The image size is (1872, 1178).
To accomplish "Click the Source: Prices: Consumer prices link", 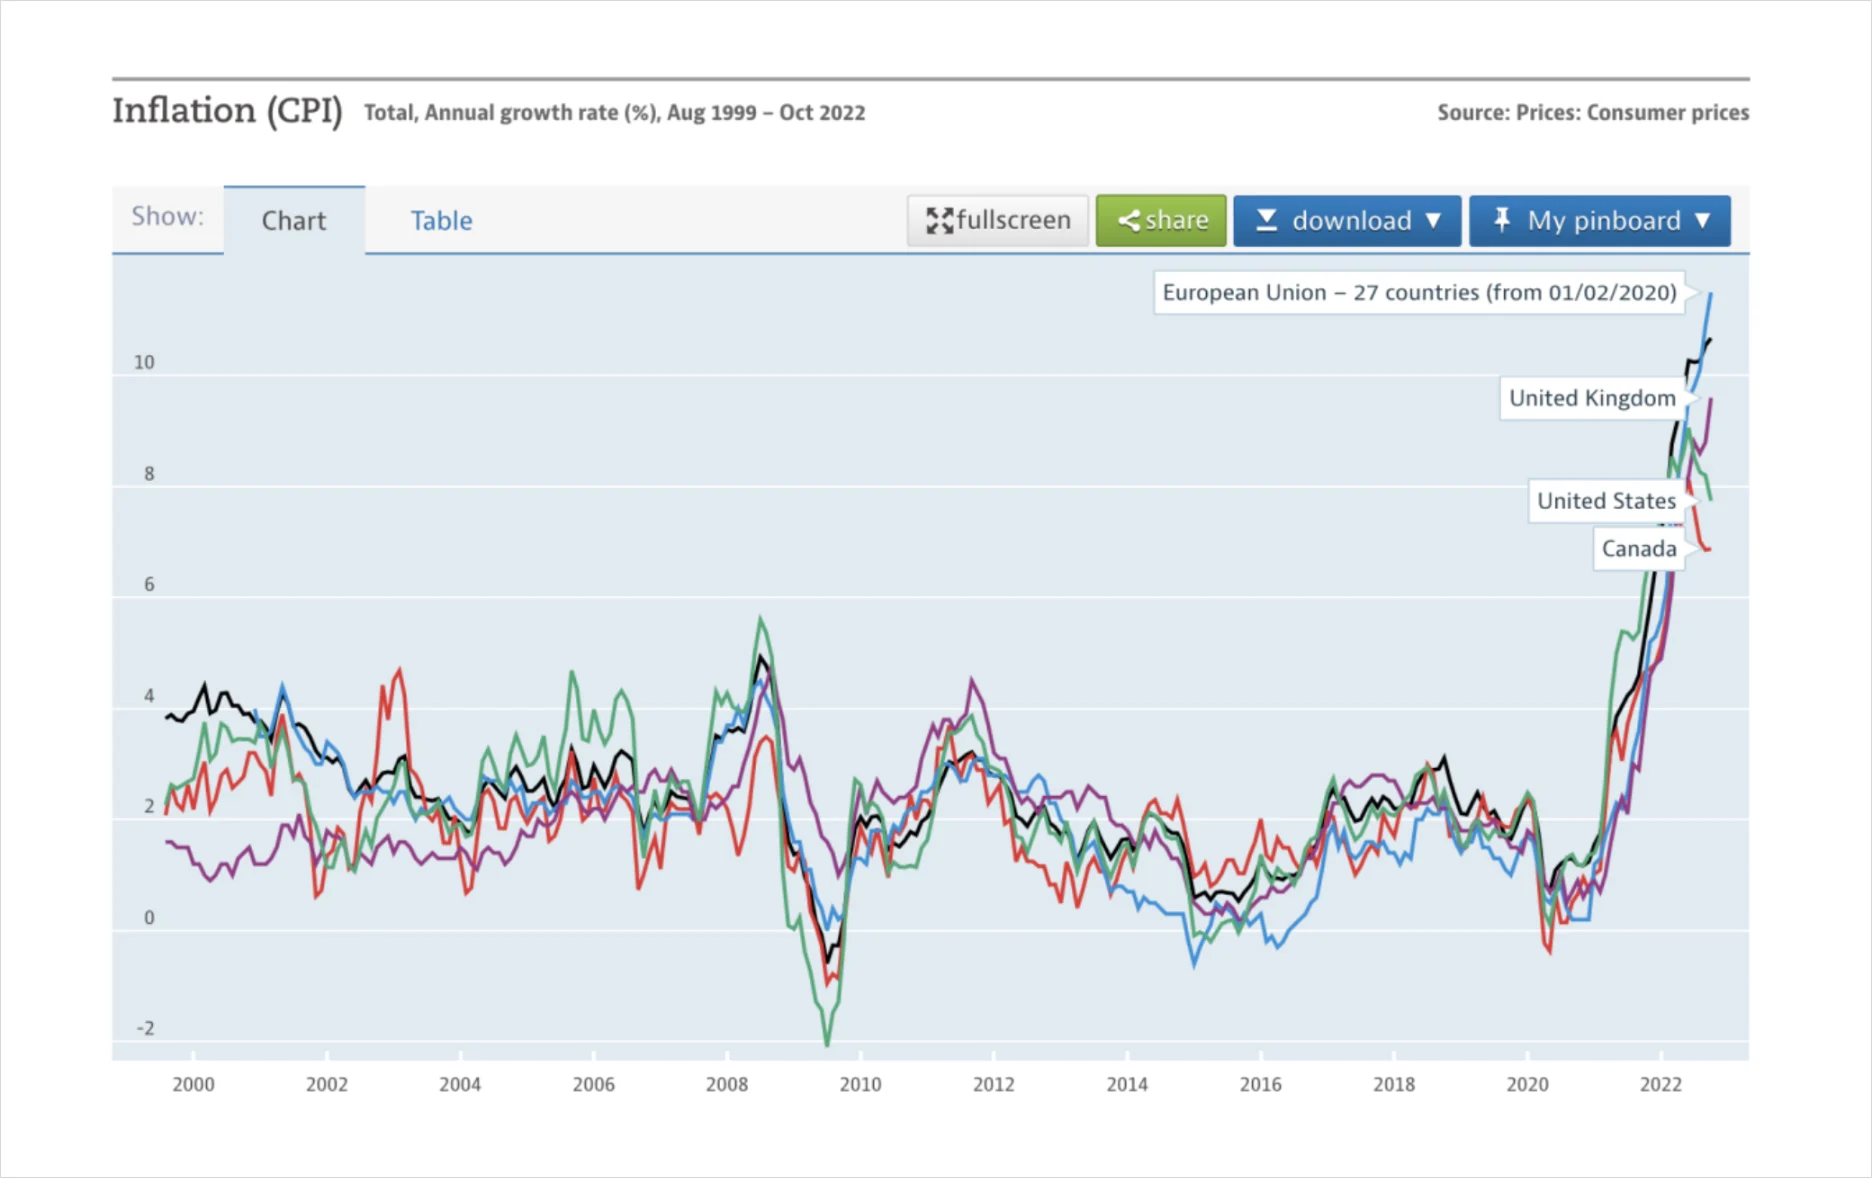I will tap(1593, 113).
